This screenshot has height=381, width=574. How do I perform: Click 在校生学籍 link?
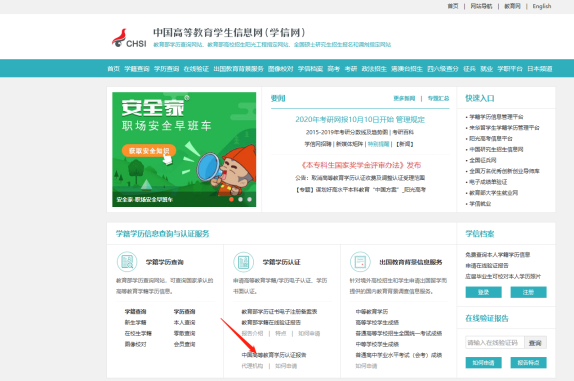[x=138, y=333]
